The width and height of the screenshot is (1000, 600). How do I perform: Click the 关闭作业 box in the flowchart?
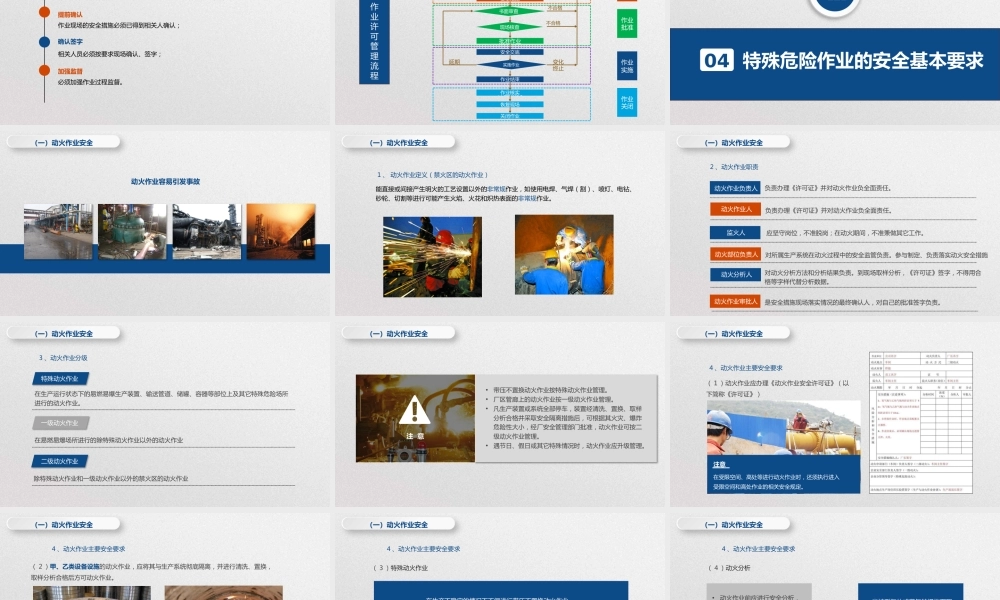point(510,116)
